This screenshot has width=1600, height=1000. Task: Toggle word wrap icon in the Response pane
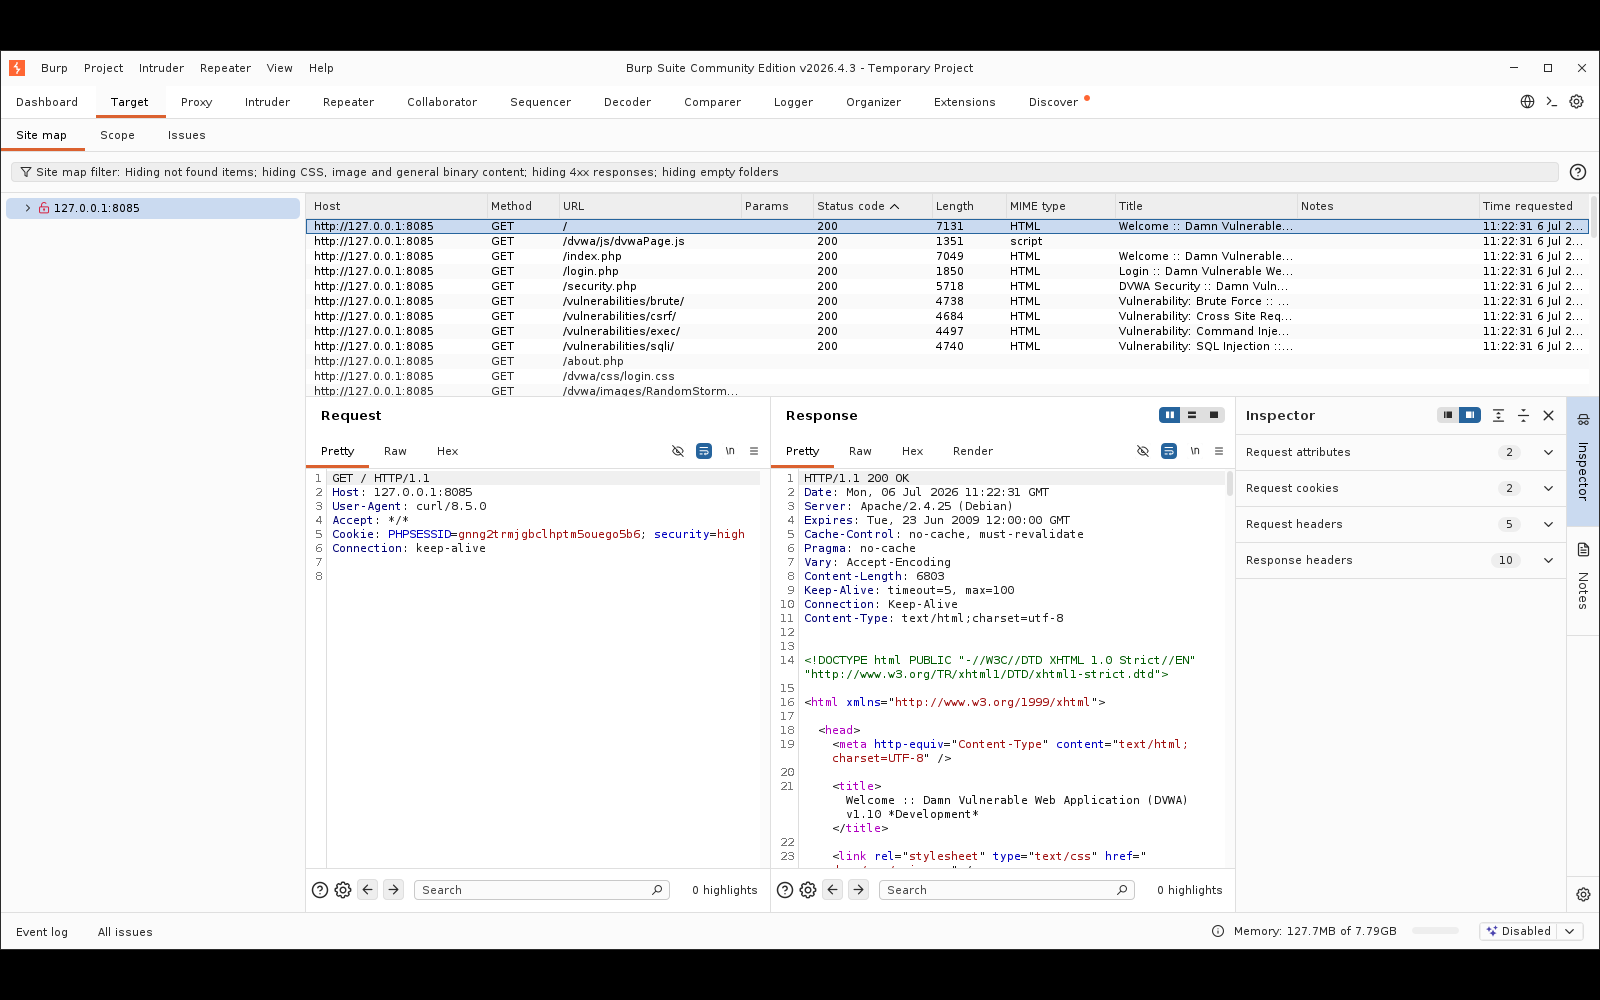pos(1169,451)
